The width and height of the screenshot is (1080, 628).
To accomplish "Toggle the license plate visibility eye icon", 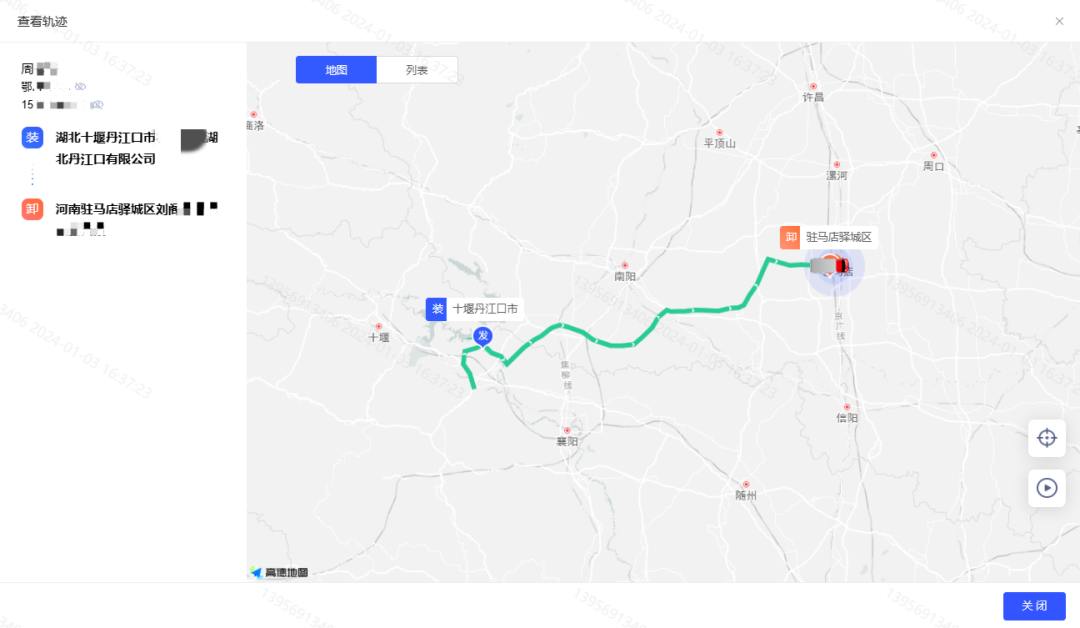I will [81, 87].
